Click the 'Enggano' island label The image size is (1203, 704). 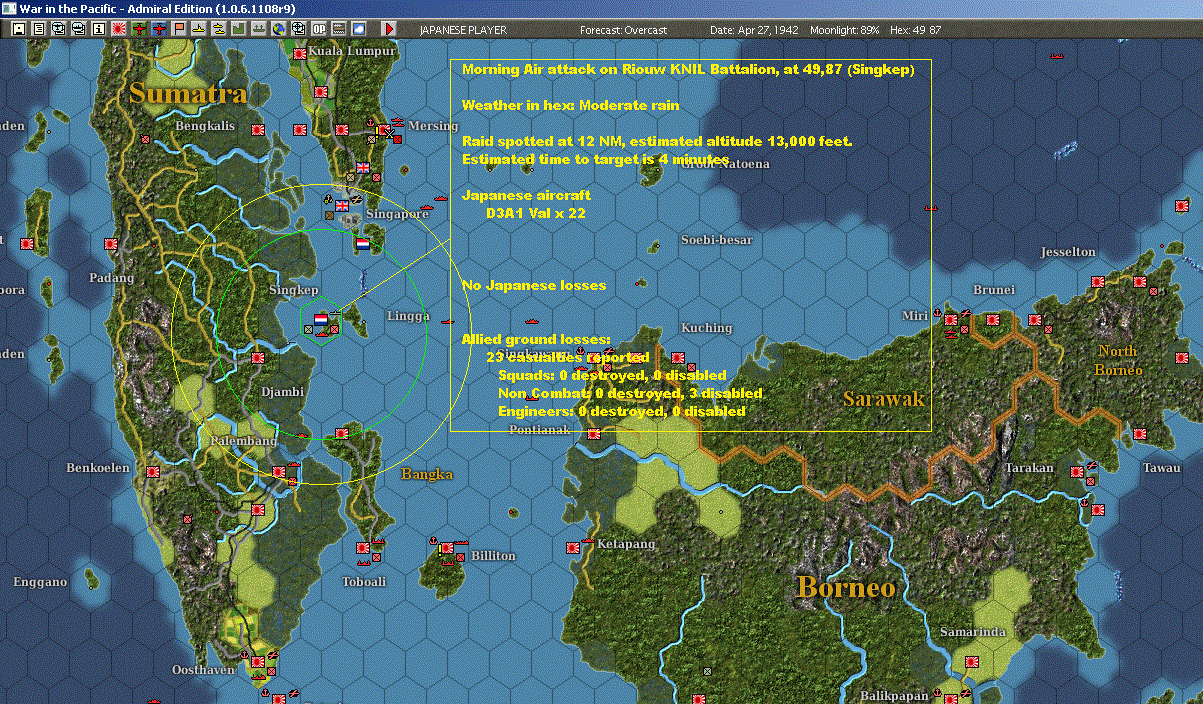click(x=40, y=581)
